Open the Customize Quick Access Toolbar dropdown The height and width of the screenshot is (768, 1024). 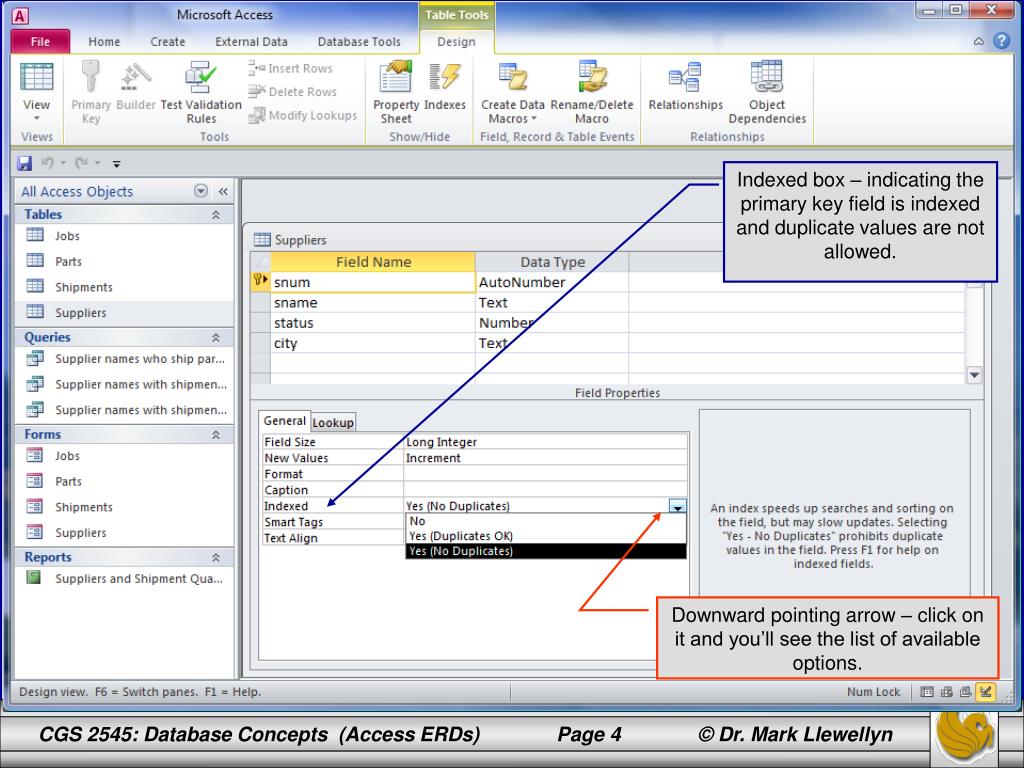(x=116, y=164)
